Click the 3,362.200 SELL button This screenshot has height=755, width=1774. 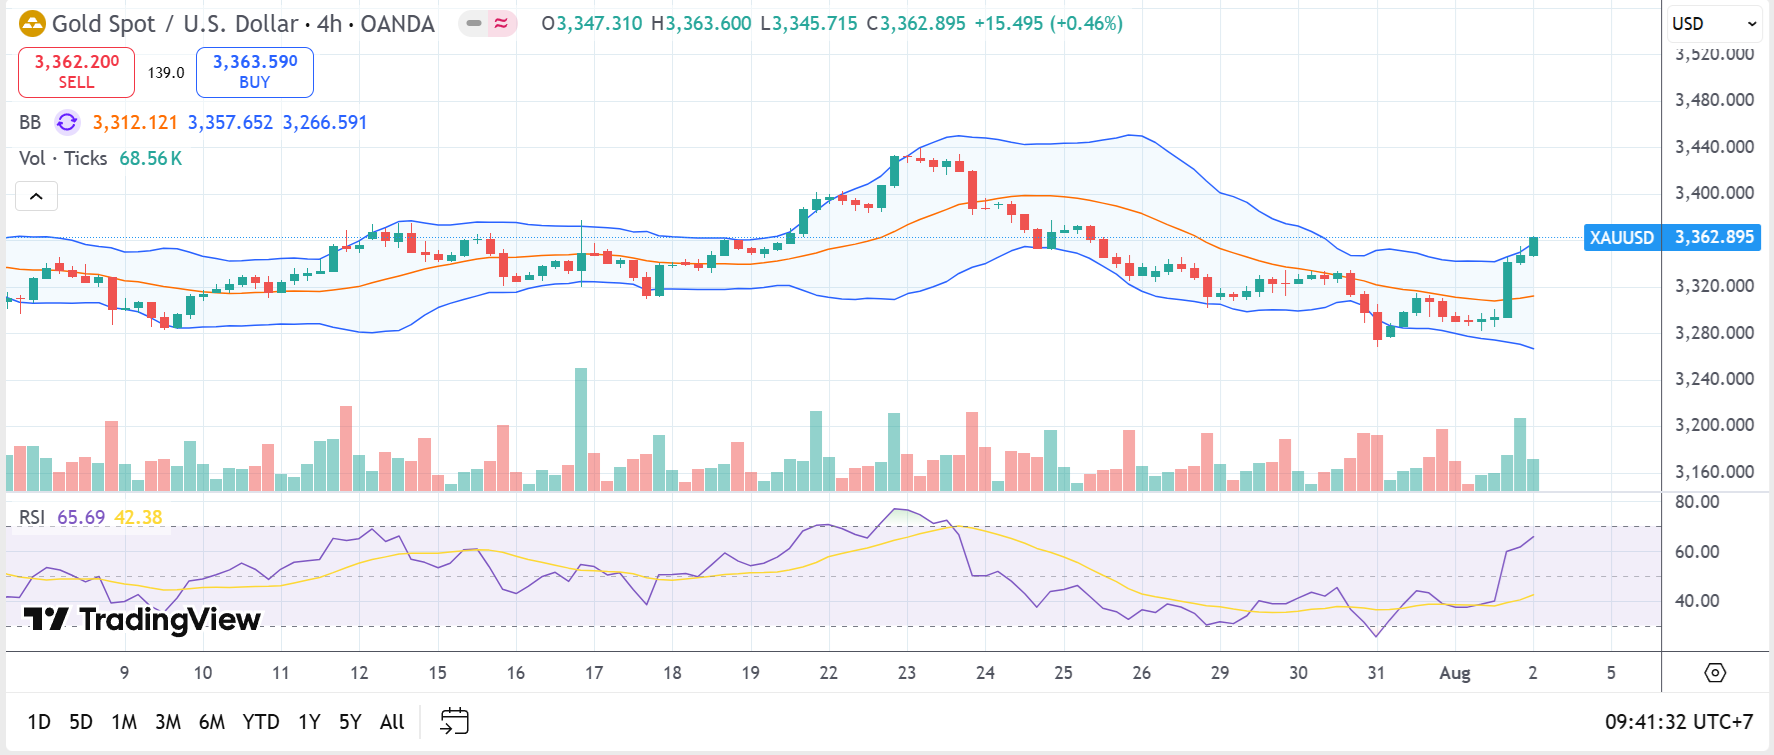click(76, 72)
